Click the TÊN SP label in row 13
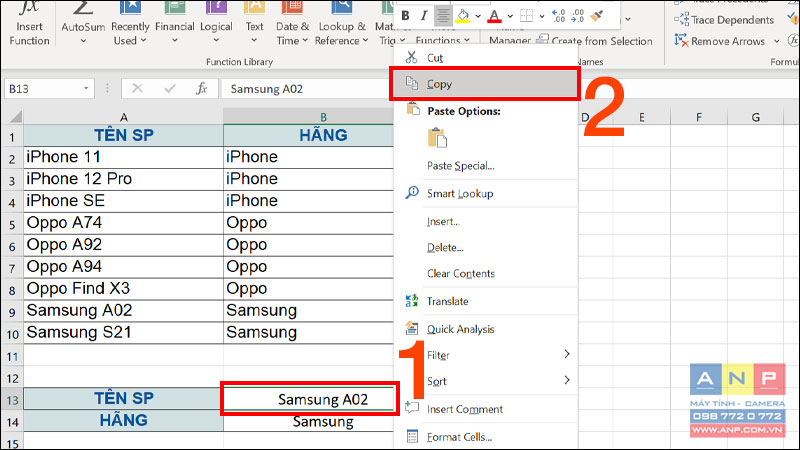Screen dimensions: 800x450 pos(123,398)
